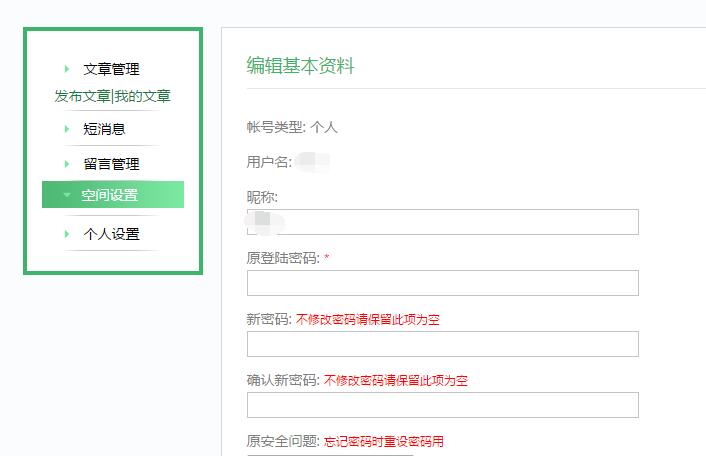The image size is (706, 456).
Task: Select the highlighted 空间设置 menu item
Action: pos(110,195)
